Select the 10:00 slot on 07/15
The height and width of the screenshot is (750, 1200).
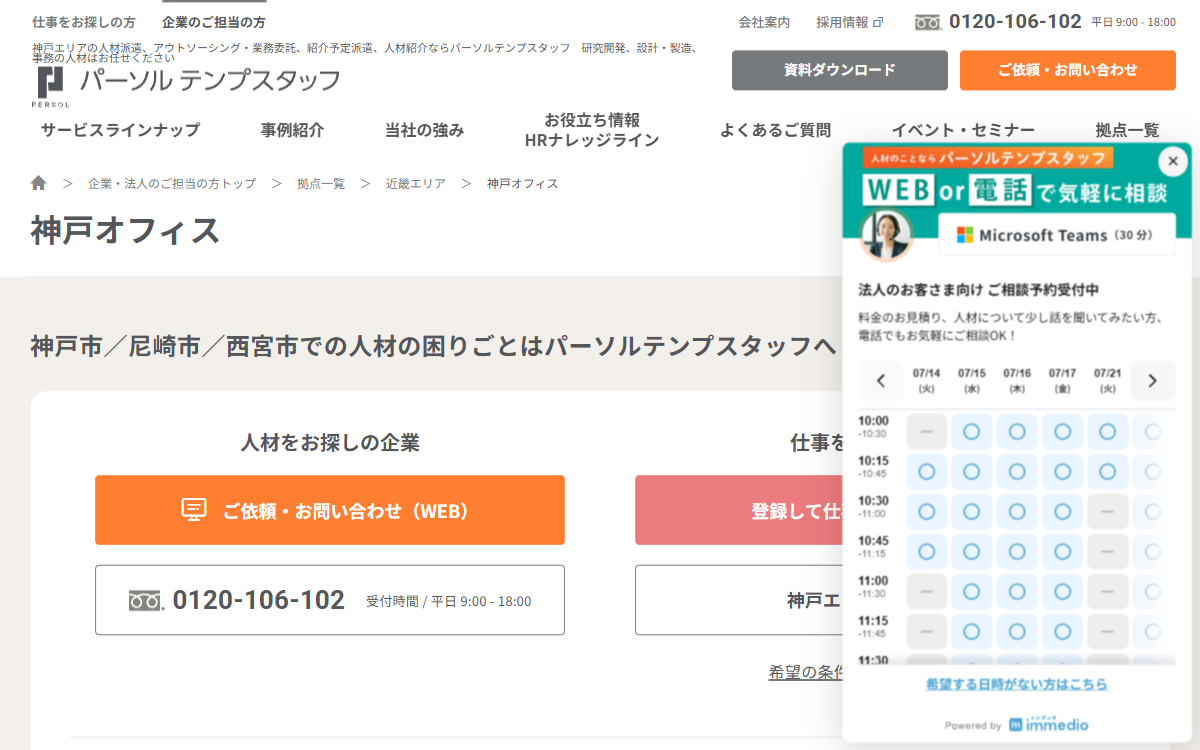pos(971,432)
